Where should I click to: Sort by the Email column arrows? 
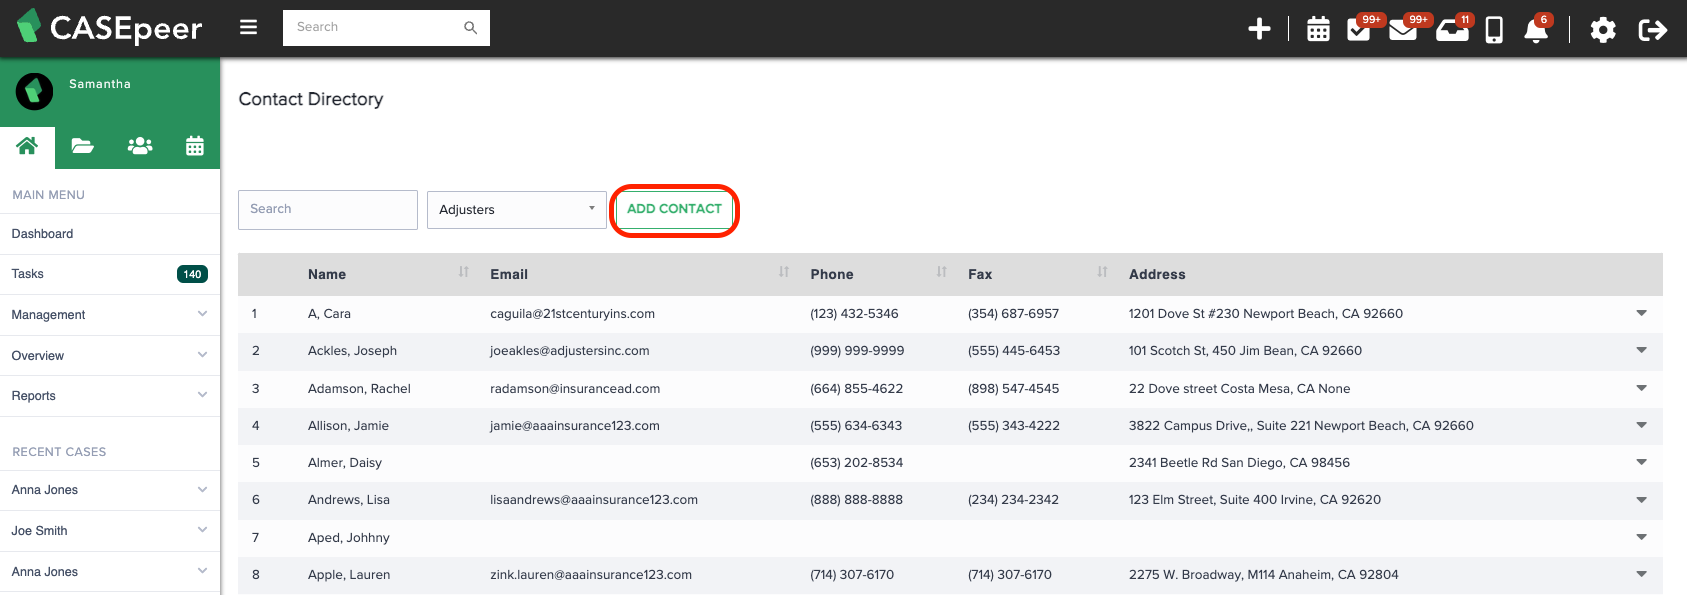click(784, 272)
